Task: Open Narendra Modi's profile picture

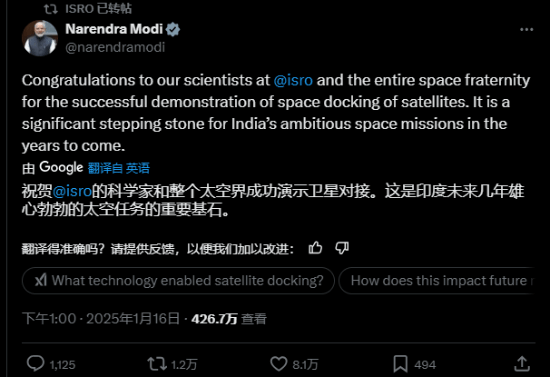Action: (x=40, y=38)
